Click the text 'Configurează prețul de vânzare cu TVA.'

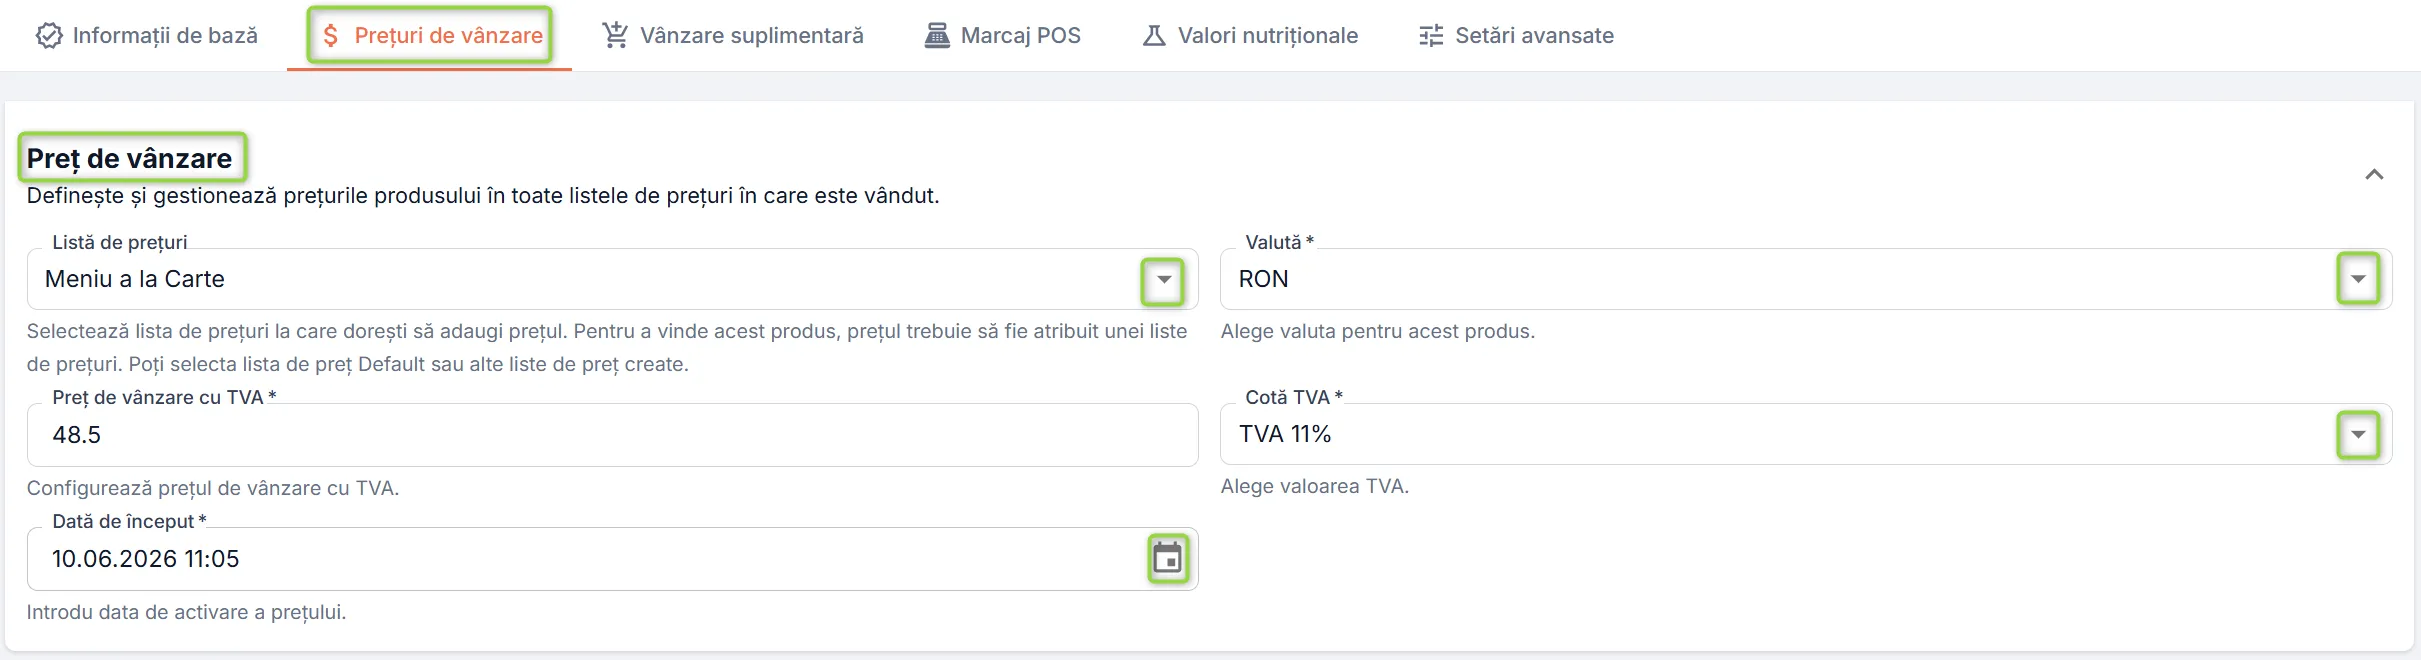[x=213, y=488]
